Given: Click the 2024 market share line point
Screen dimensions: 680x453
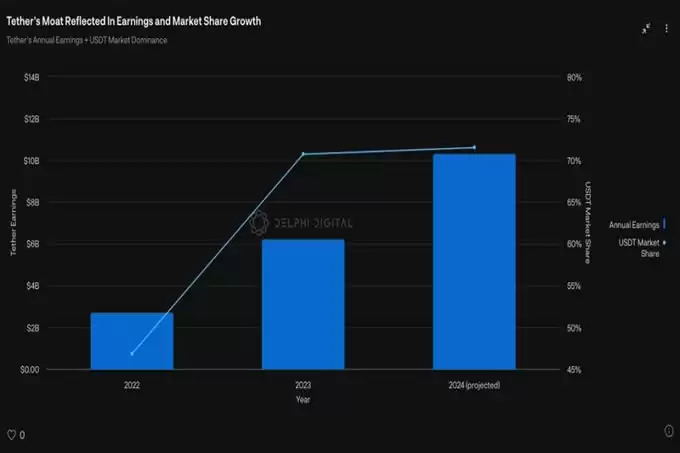Looking at the screenshot, I should tap(474, 147).
